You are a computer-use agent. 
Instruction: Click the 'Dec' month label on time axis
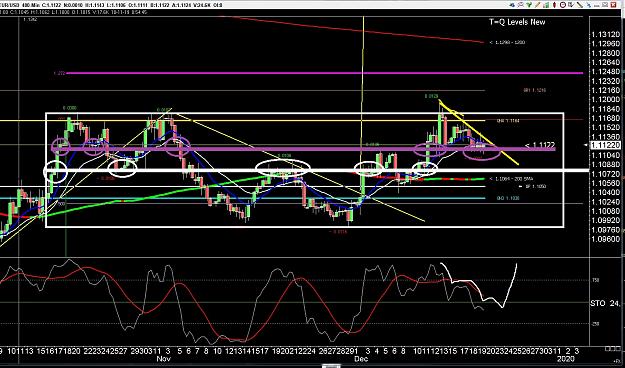[360, 359]
